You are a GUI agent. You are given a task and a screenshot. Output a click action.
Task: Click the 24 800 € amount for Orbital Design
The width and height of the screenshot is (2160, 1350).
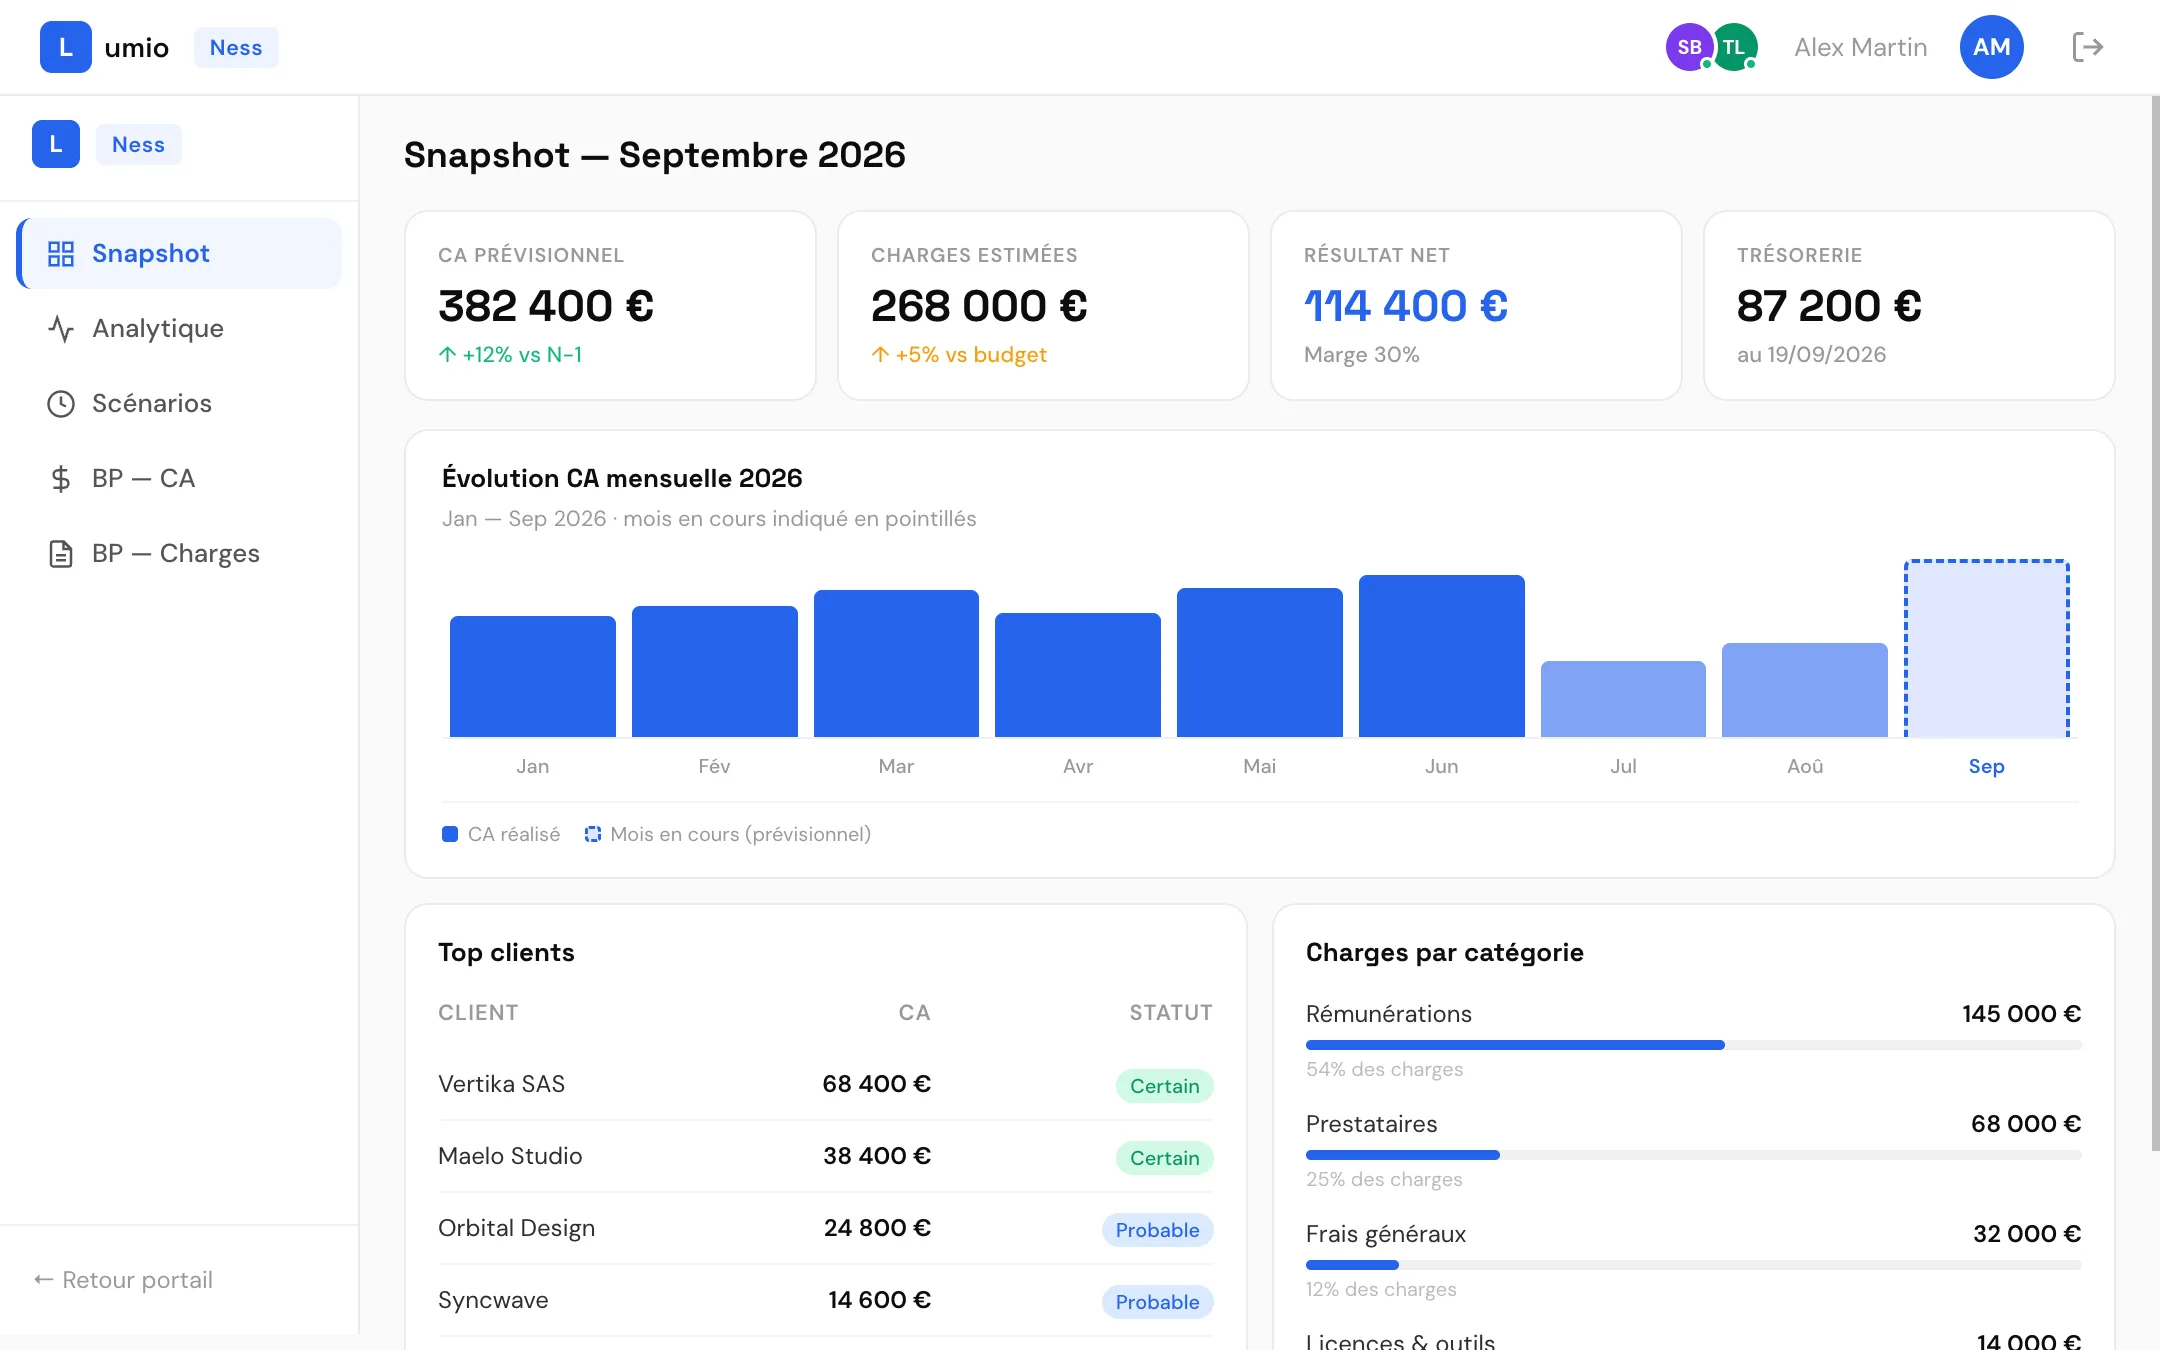[x=877, y=1228]
